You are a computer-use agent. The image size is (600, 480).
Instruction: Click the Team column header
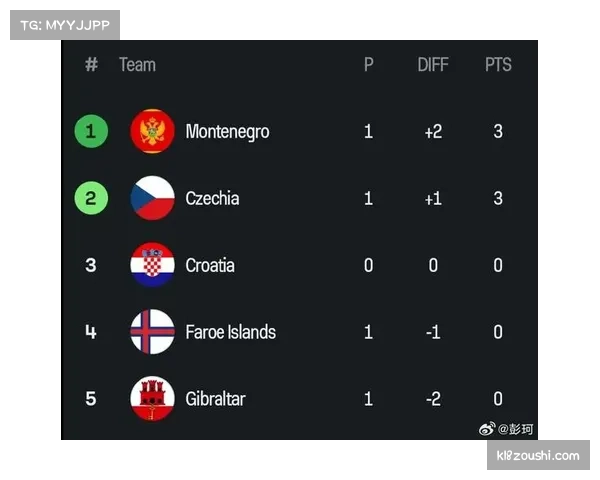pos(137,65)
